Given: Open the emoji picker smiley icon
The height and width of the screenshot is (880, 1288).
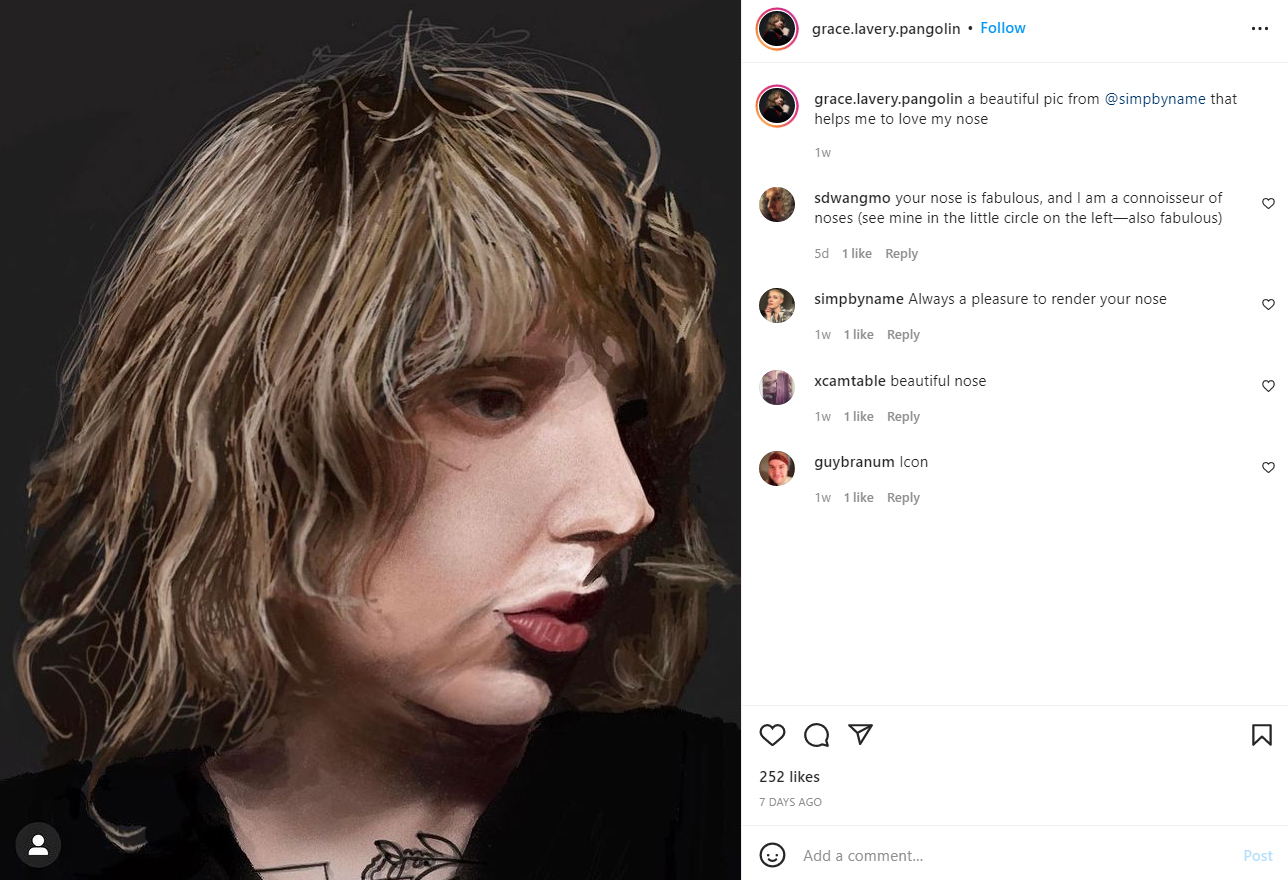Looking at the screenshot, I should click(772, 855).
